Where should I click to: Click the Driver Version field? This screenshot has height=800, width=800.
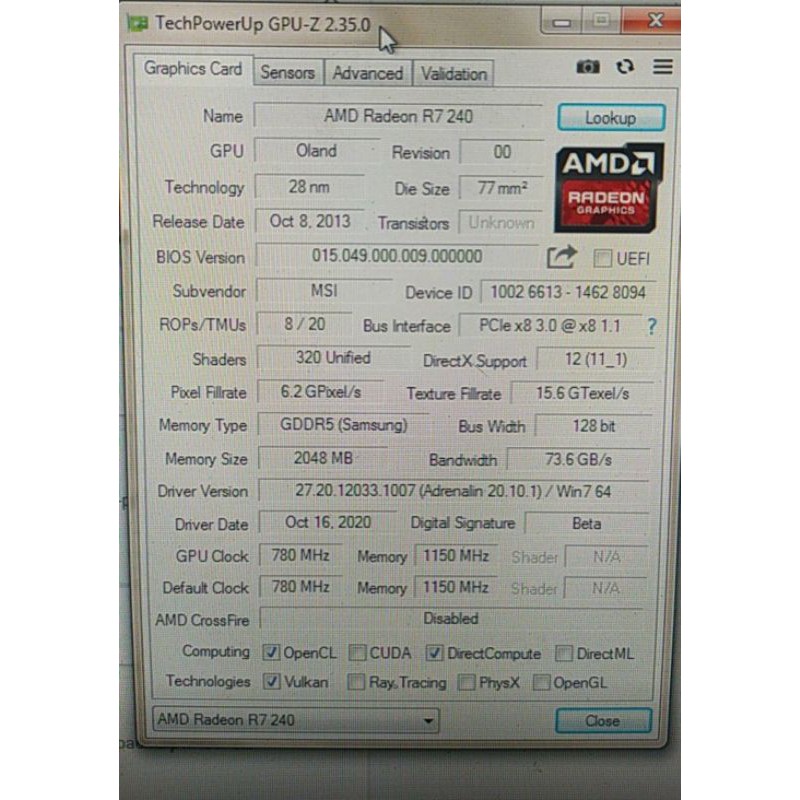tap(453, 491)
